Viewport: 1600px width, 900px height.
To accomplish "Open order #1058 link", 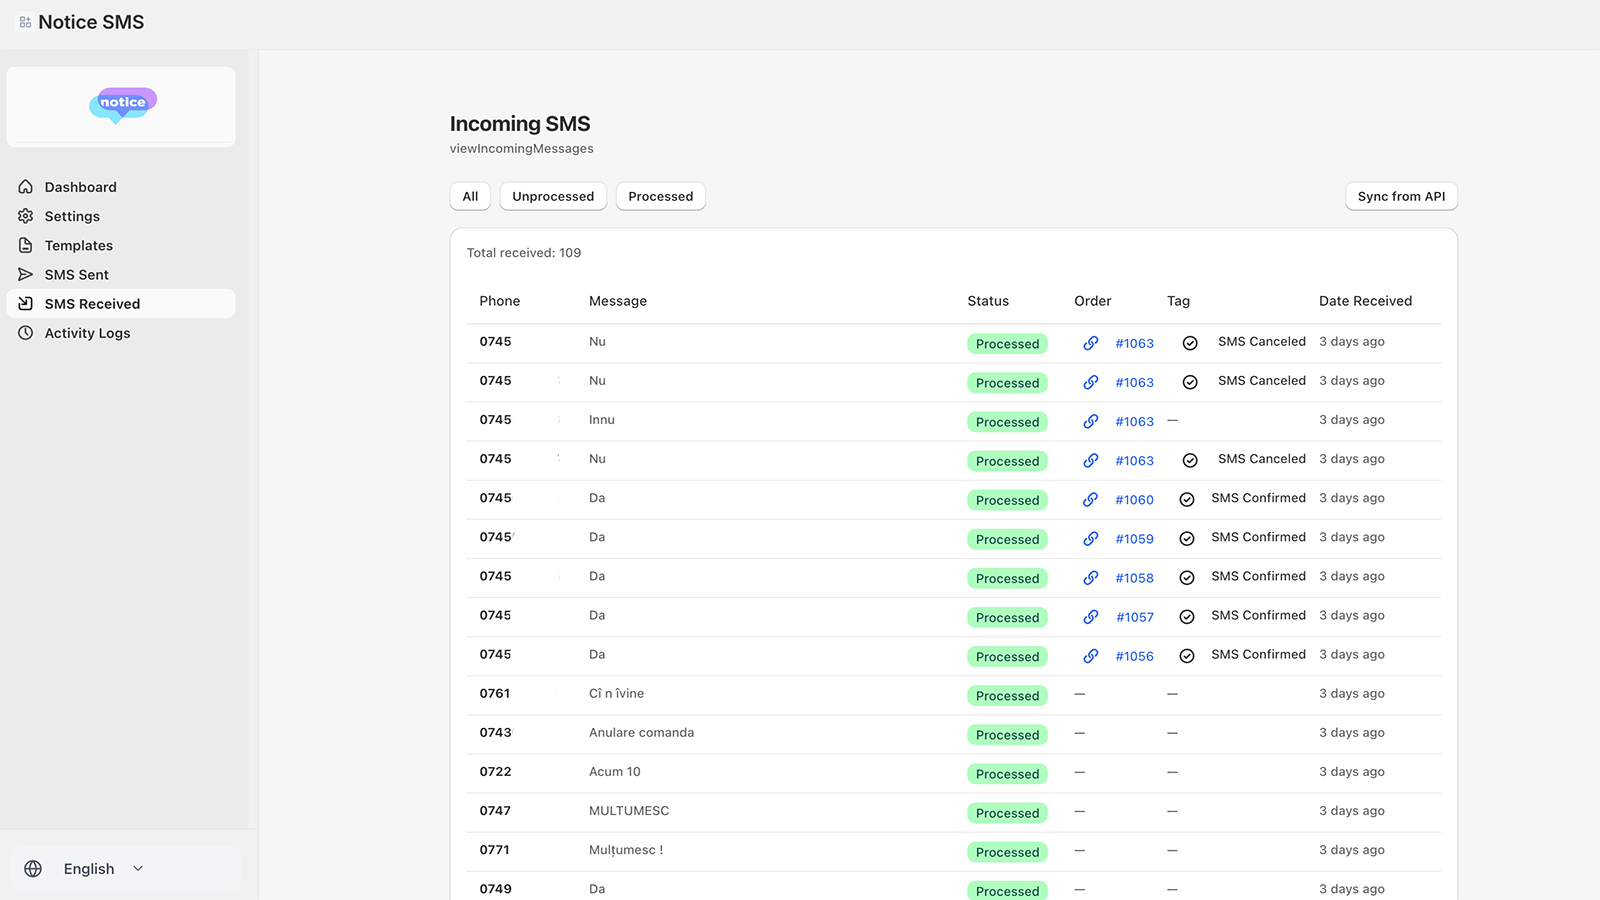I will pyautogui.click(x=1135, y=578).
